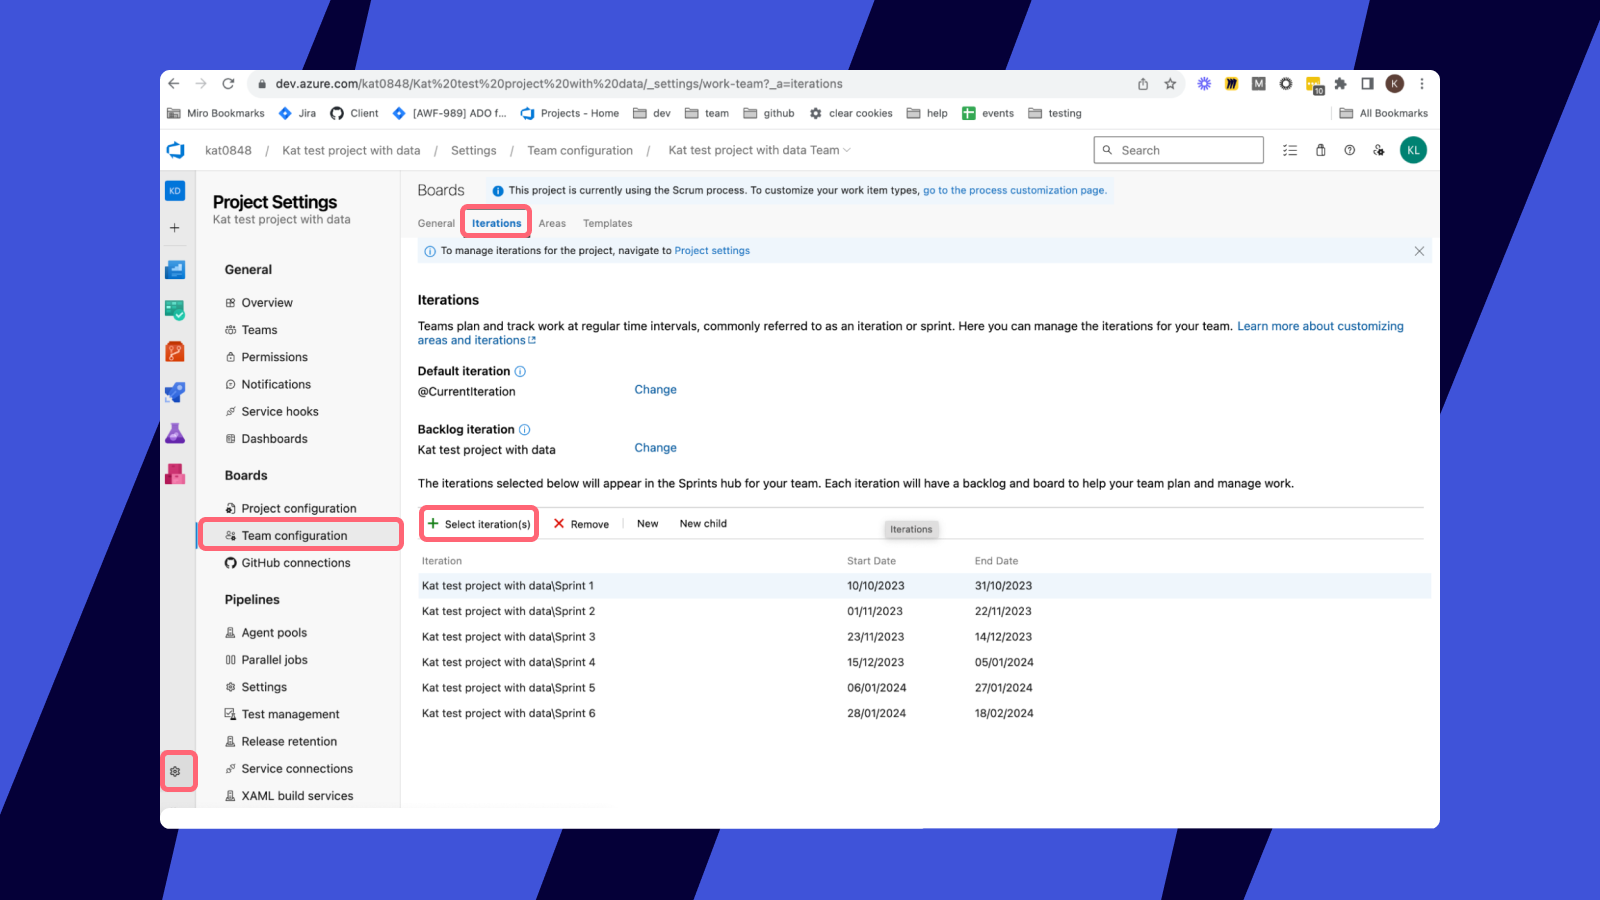Select the Pipelines rocket icon
1600x900 pixels.
click(175, 392)
